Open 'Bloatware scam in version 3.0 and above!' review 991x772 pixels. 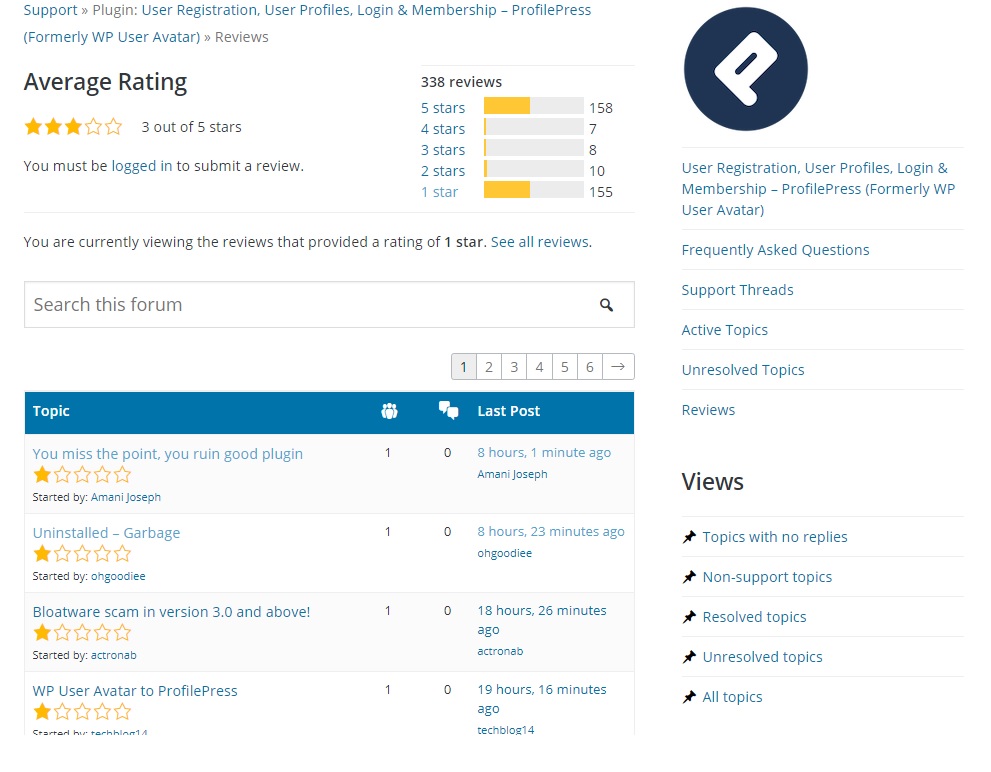click(x=171, y=612)
